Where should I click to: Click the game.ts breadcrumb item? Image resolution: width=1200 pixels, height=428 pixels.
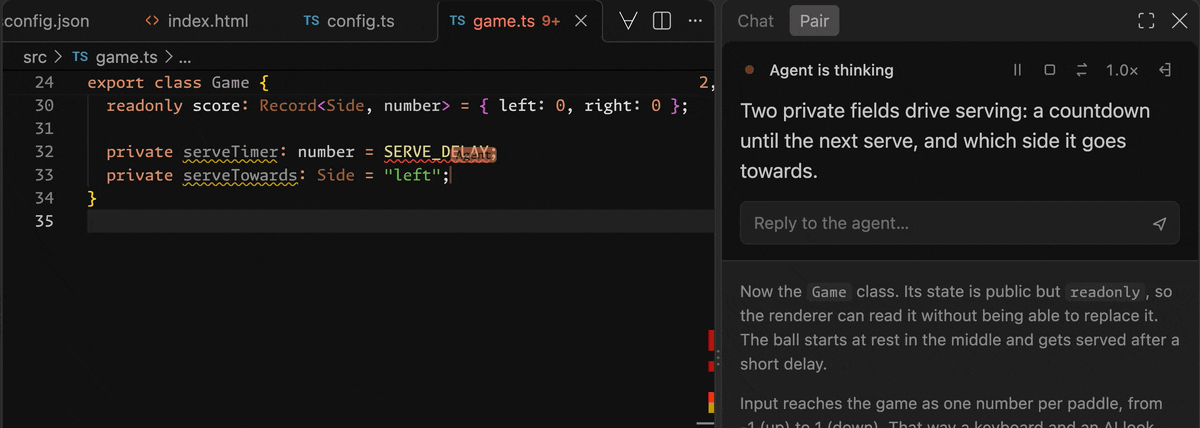[115, 57]
